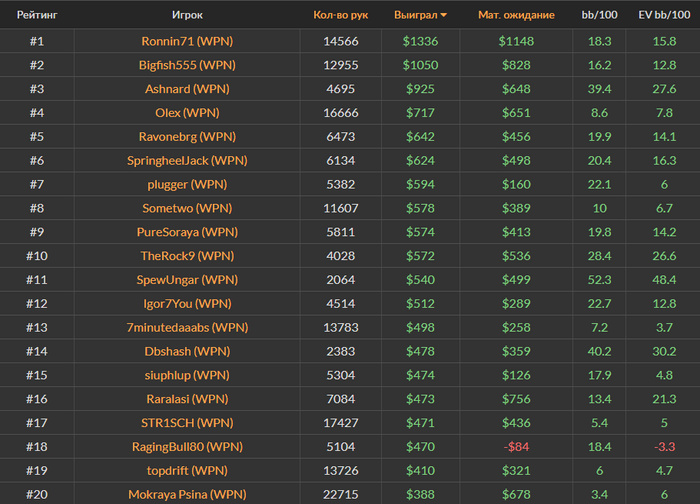View SpringheelJack (WPN) profile
Viewport: 700px width, 504px height.
[187, 160]
